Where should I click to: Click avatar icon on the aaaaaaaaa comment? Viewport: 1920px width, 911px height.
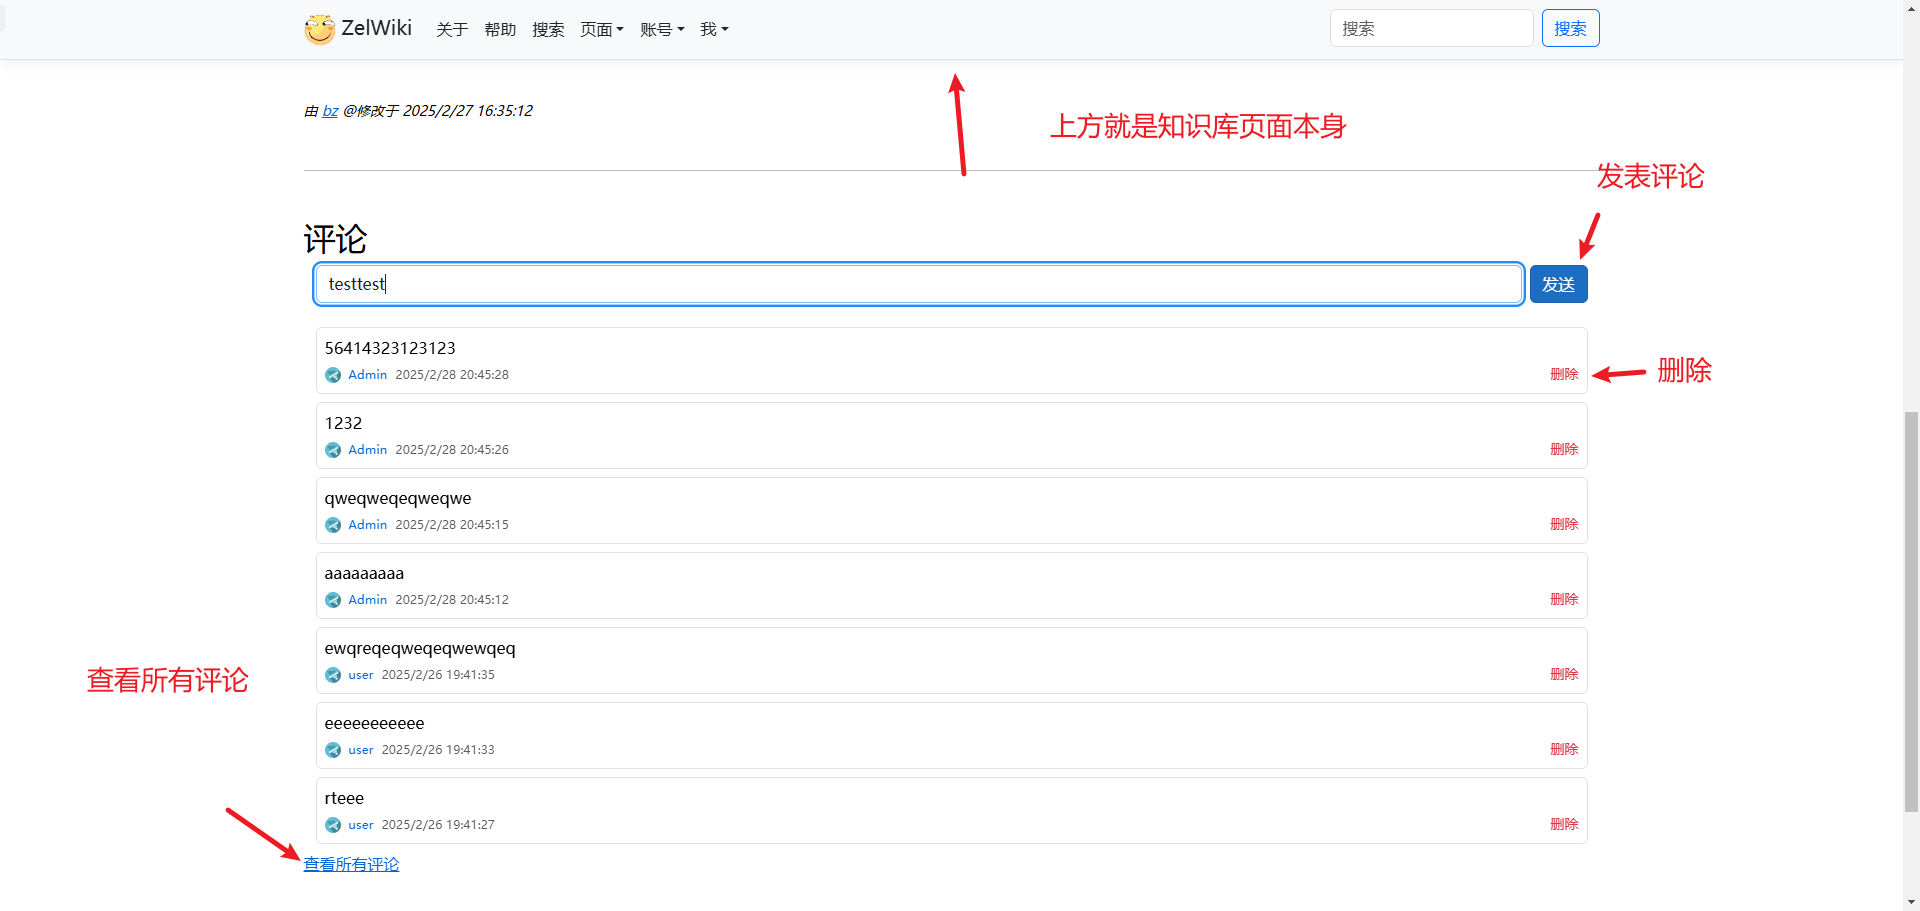333,600
